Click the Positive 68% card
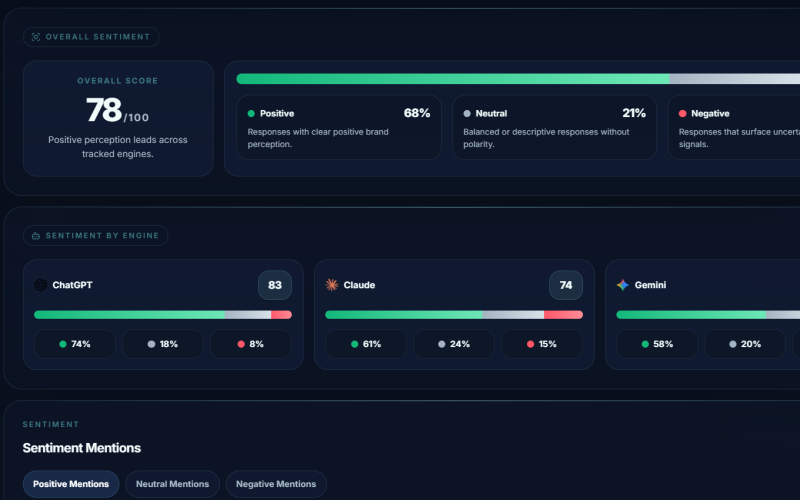The width and height of the screenshot is (800, 500). coord(339,127)
